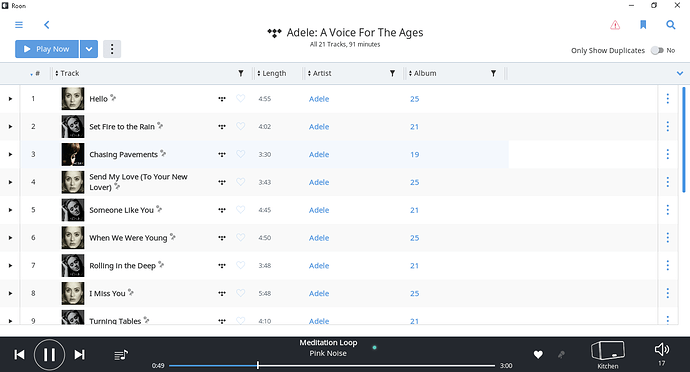Open album 19 link for Chasing Pavements
This screenshot has height=372, width=690.
415,155
